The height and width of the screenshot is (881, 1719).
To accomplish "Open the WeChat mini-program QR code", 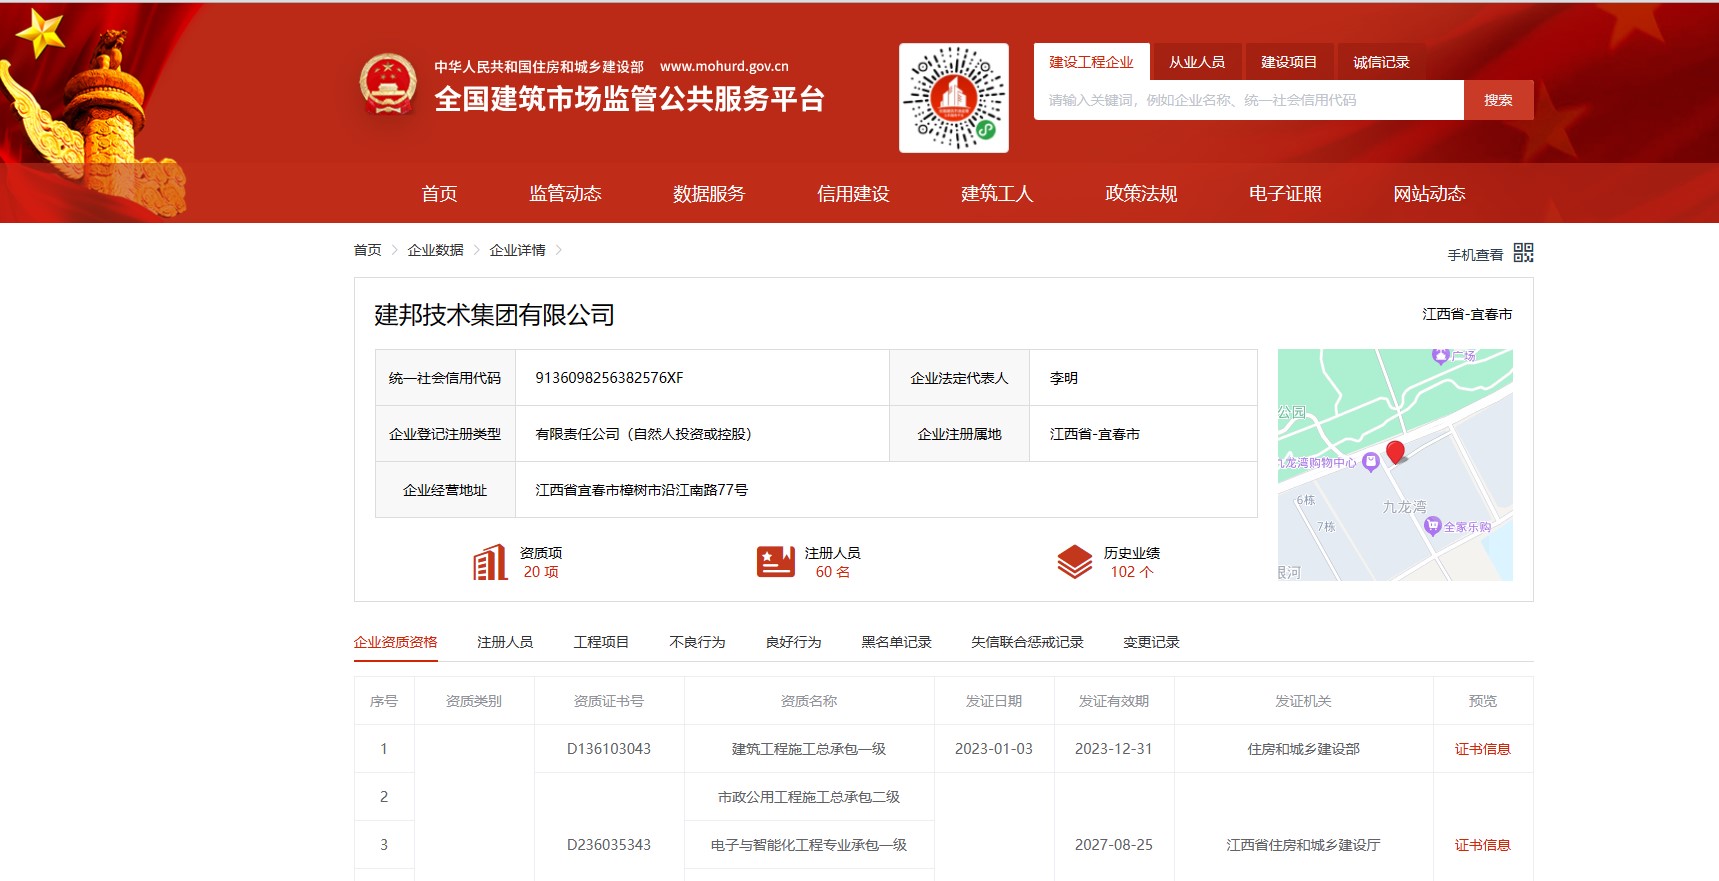I will pyautogui.click(x=954, y=98).
